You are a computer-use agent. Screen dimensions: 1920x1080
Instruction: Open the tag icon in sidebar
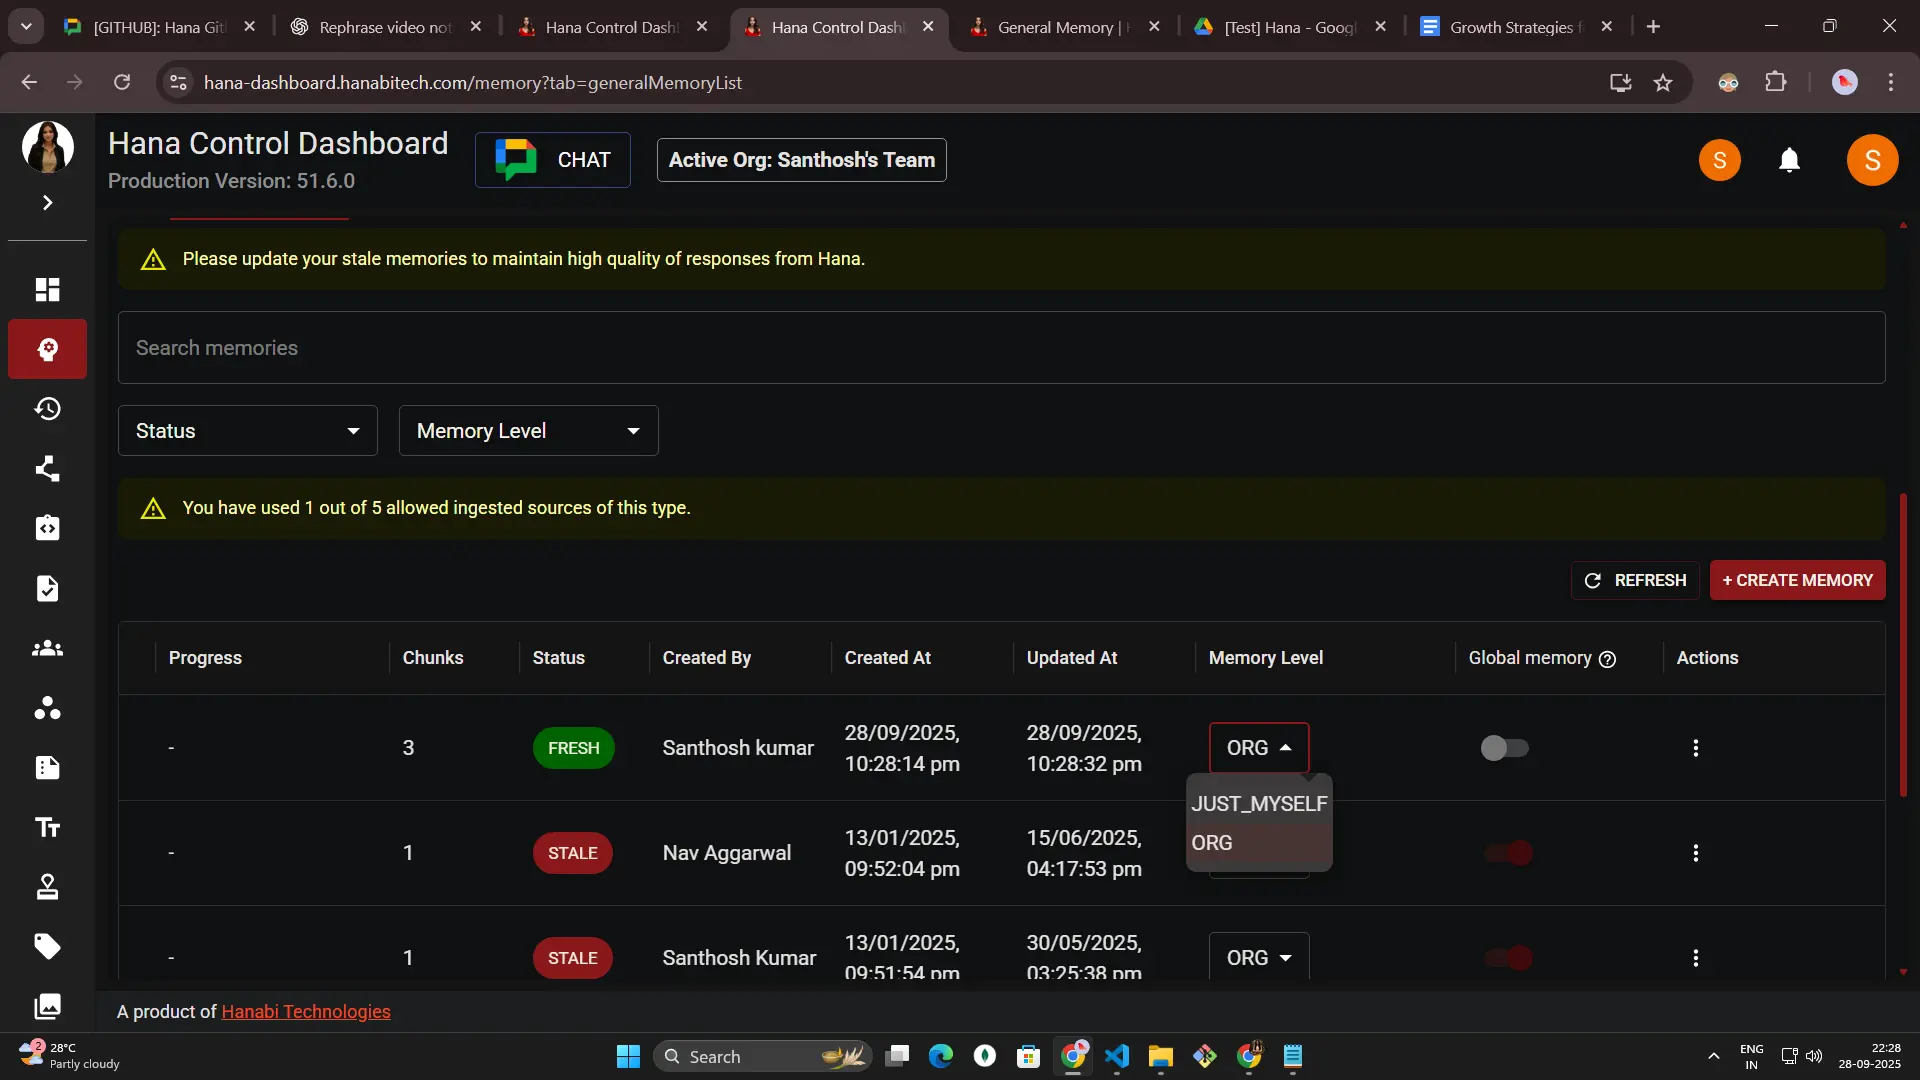[x=47, y=946]
